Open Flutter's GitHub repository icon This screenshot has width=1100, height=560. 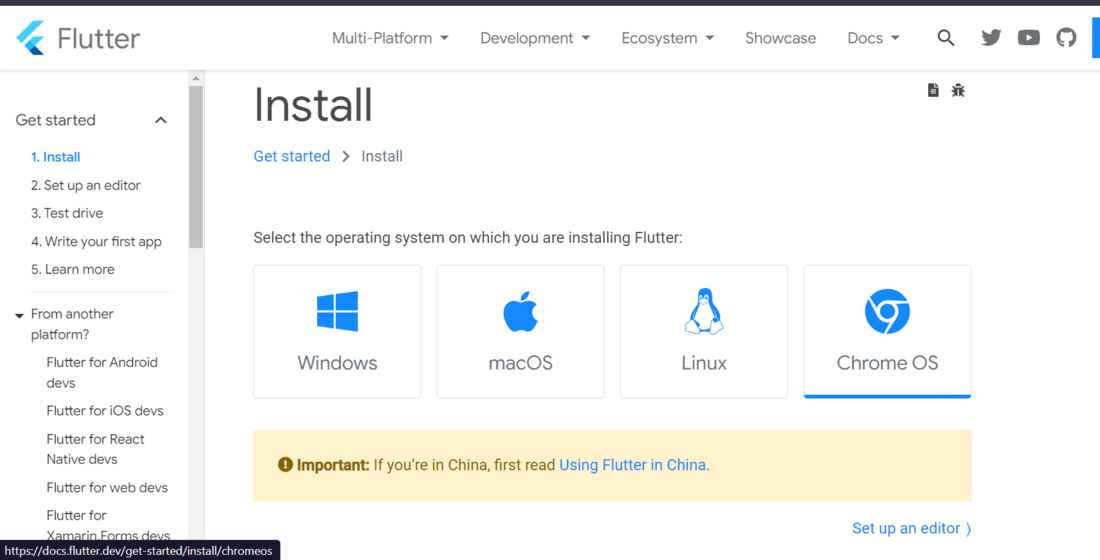[x=1067, y=38]
